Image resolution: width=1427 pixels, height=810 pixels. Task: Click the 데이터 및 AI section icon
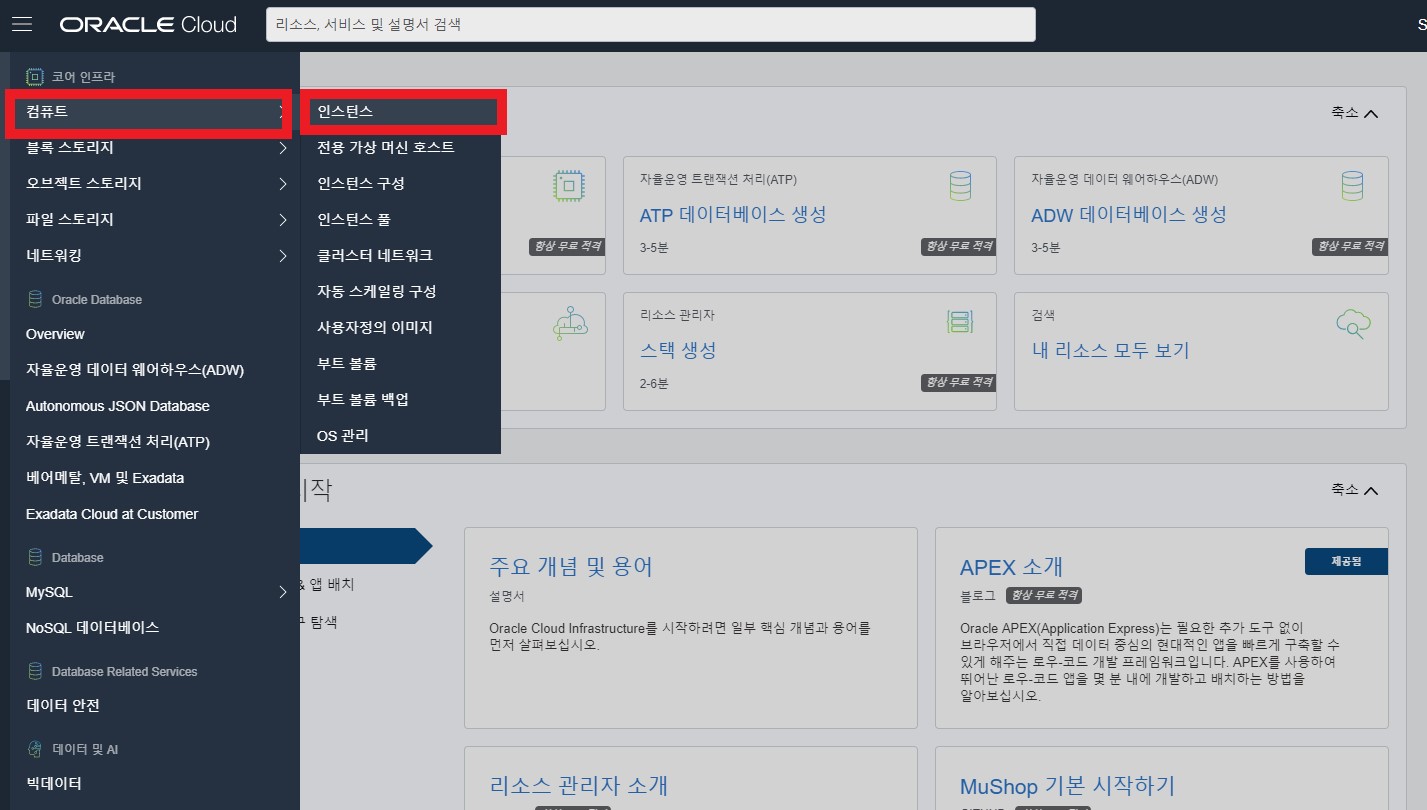point(35,749)
